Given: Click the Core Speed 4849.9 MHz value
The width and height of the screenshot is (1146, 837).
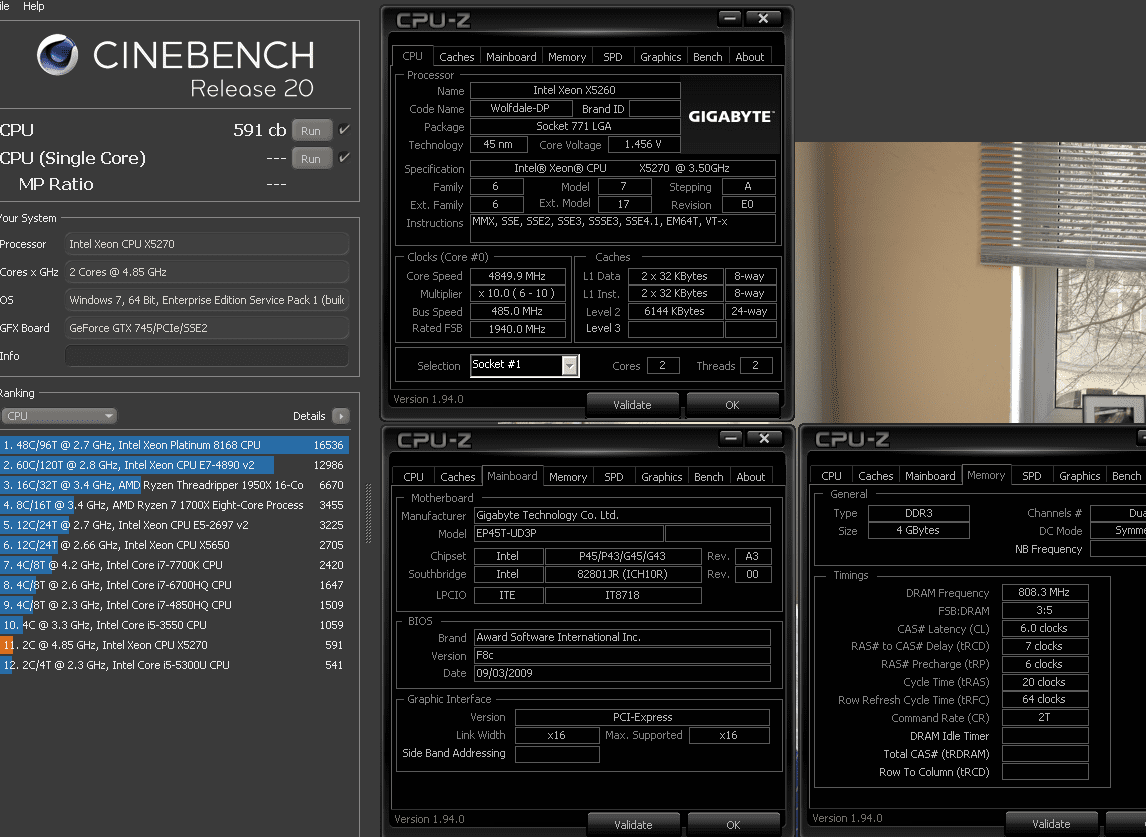Looking at the screenshot, I should point(517,276).
